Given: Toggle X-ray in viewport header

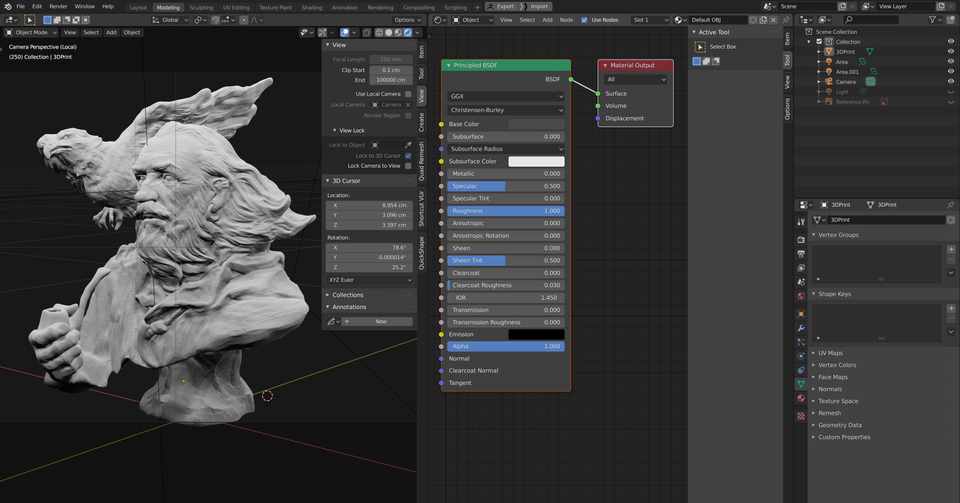Looking at the screenshot, I should (x=367, y=32).
